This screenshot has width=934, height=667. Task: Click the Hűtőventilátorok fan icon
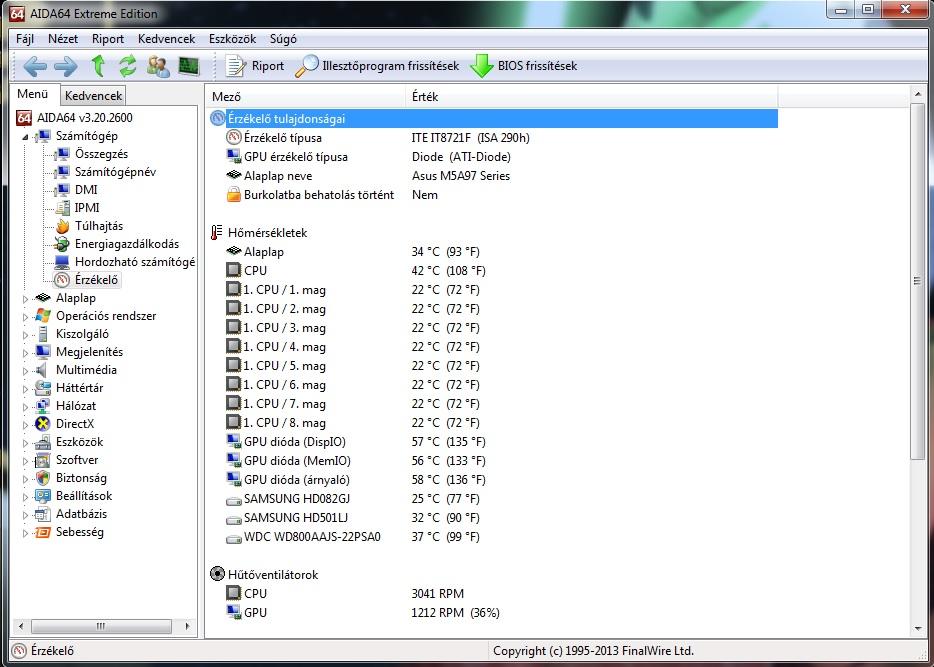pos(217,575)
